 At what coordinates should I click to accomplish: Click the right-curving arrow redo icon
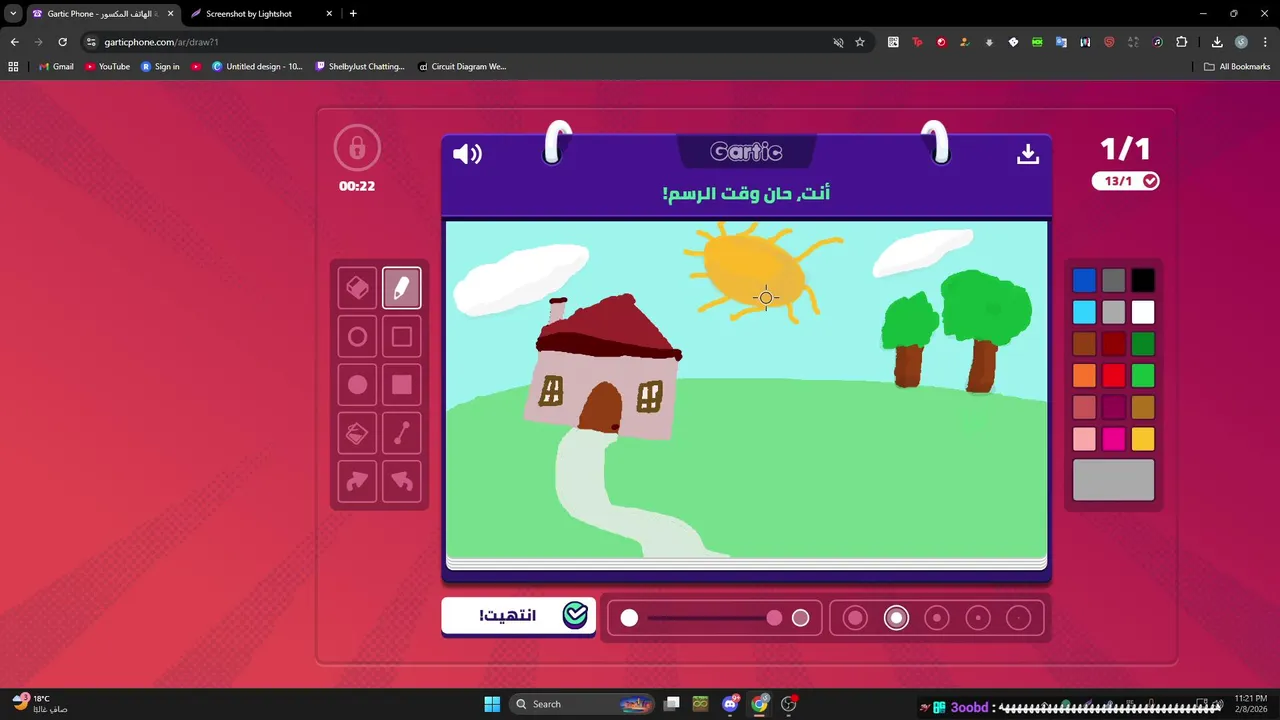pos(357,481)
